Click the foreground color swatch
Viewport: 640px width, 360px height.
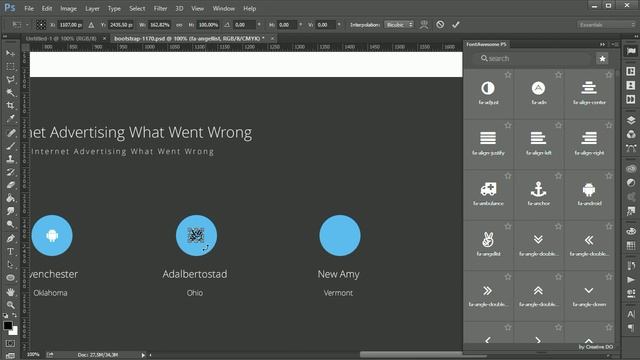[8, 325]
